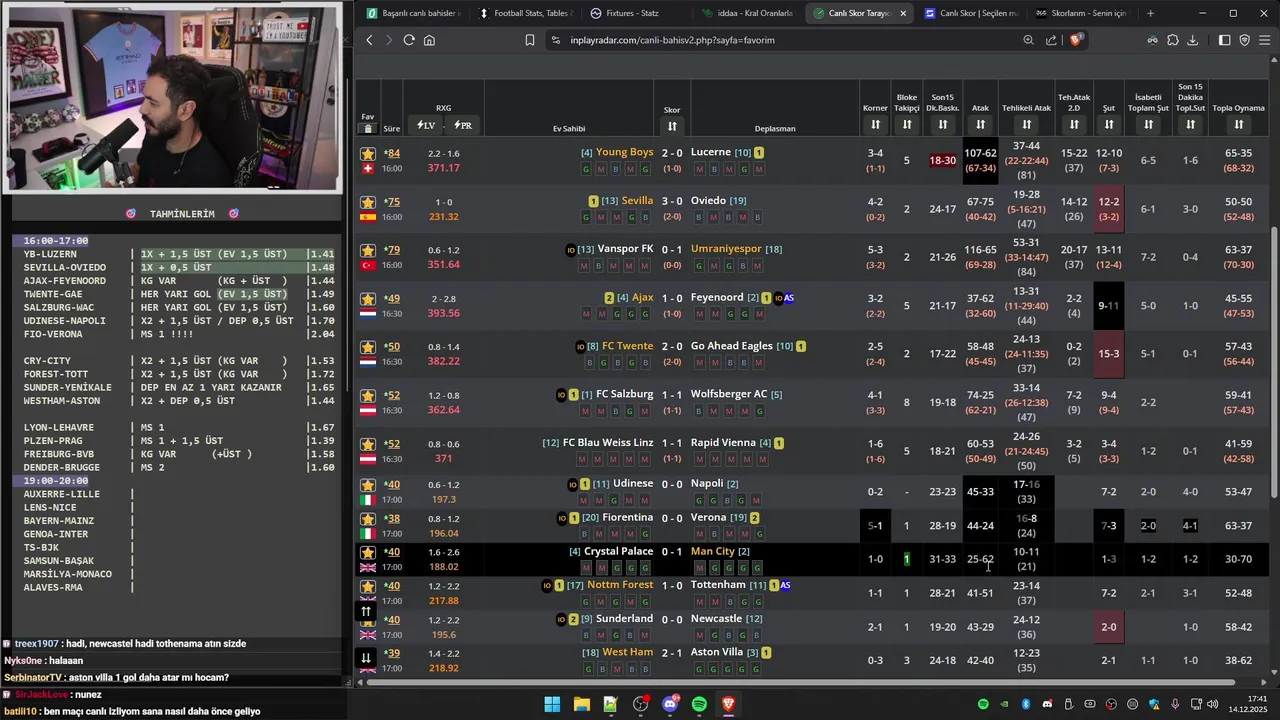
Task: Click the scroll-up double arrow button
Action: [x=366, y=611]
